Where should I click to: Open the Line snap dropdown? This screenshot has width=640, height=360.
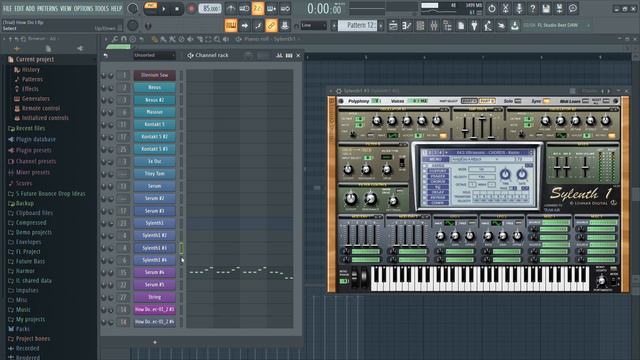[313, 26]
